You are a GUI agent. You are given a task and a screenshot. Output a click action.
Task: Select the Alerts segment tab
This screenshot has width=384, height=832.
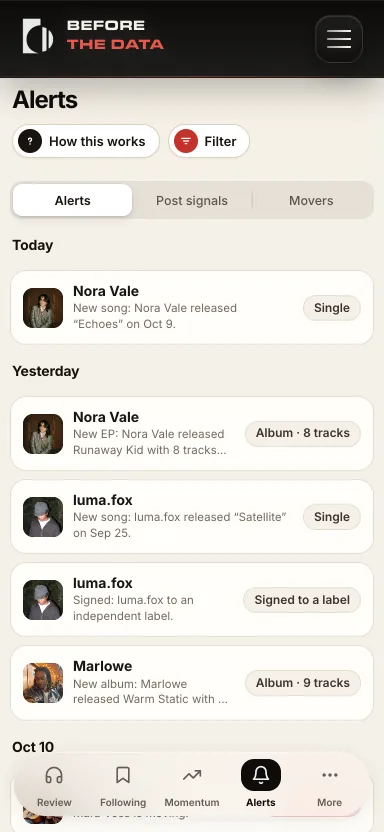click(73, 201)
